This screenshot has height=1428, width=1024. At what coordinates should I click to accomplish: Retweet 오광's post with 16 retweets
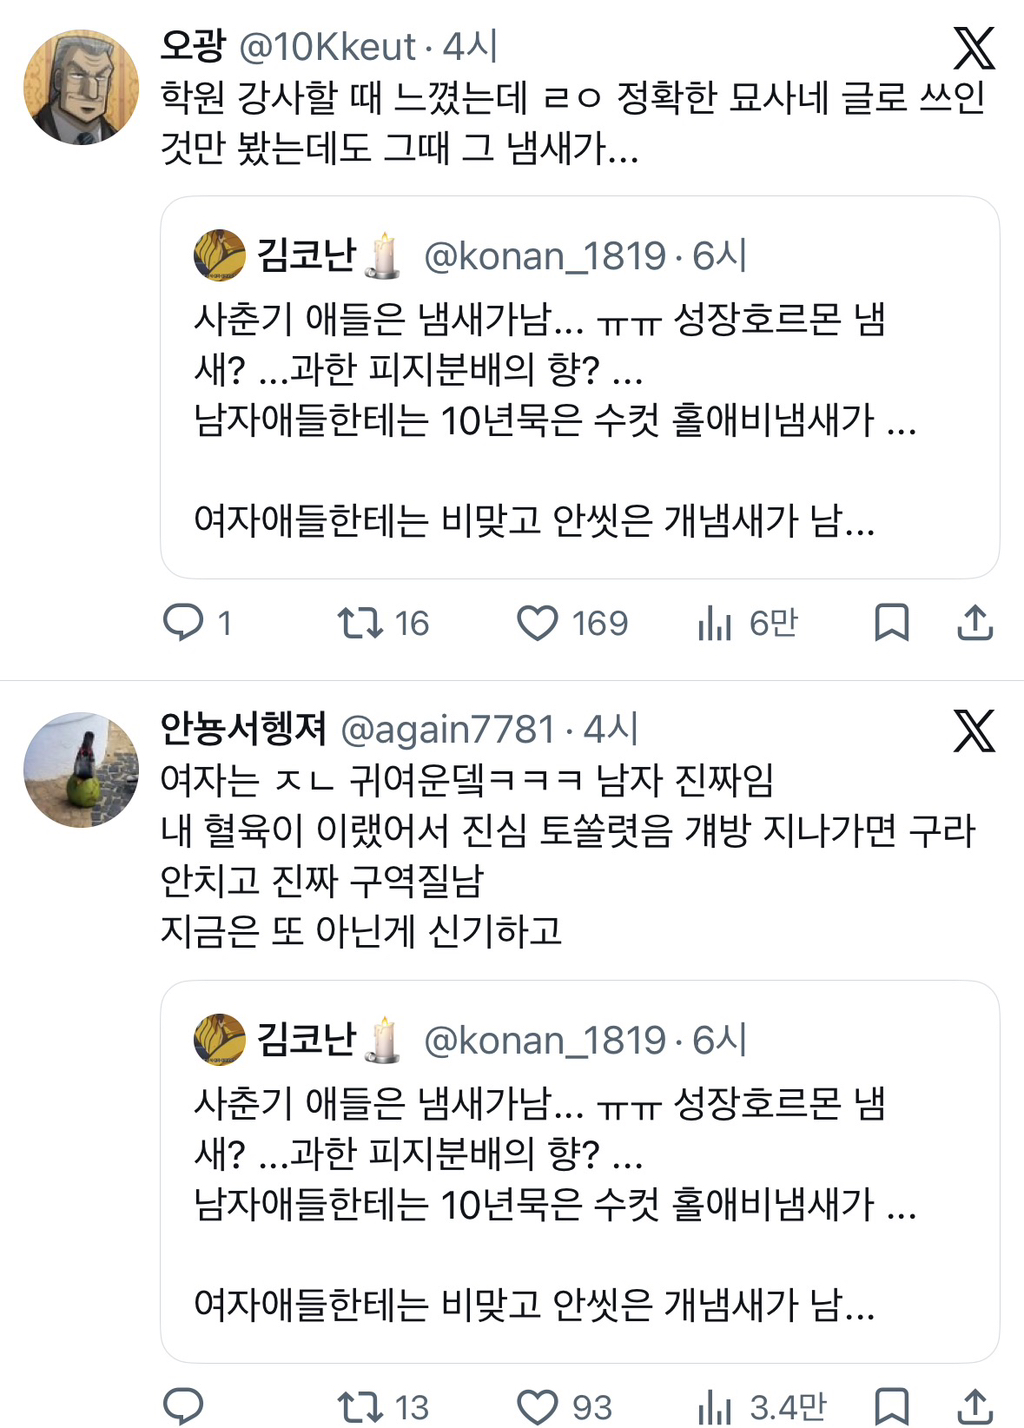360,623
